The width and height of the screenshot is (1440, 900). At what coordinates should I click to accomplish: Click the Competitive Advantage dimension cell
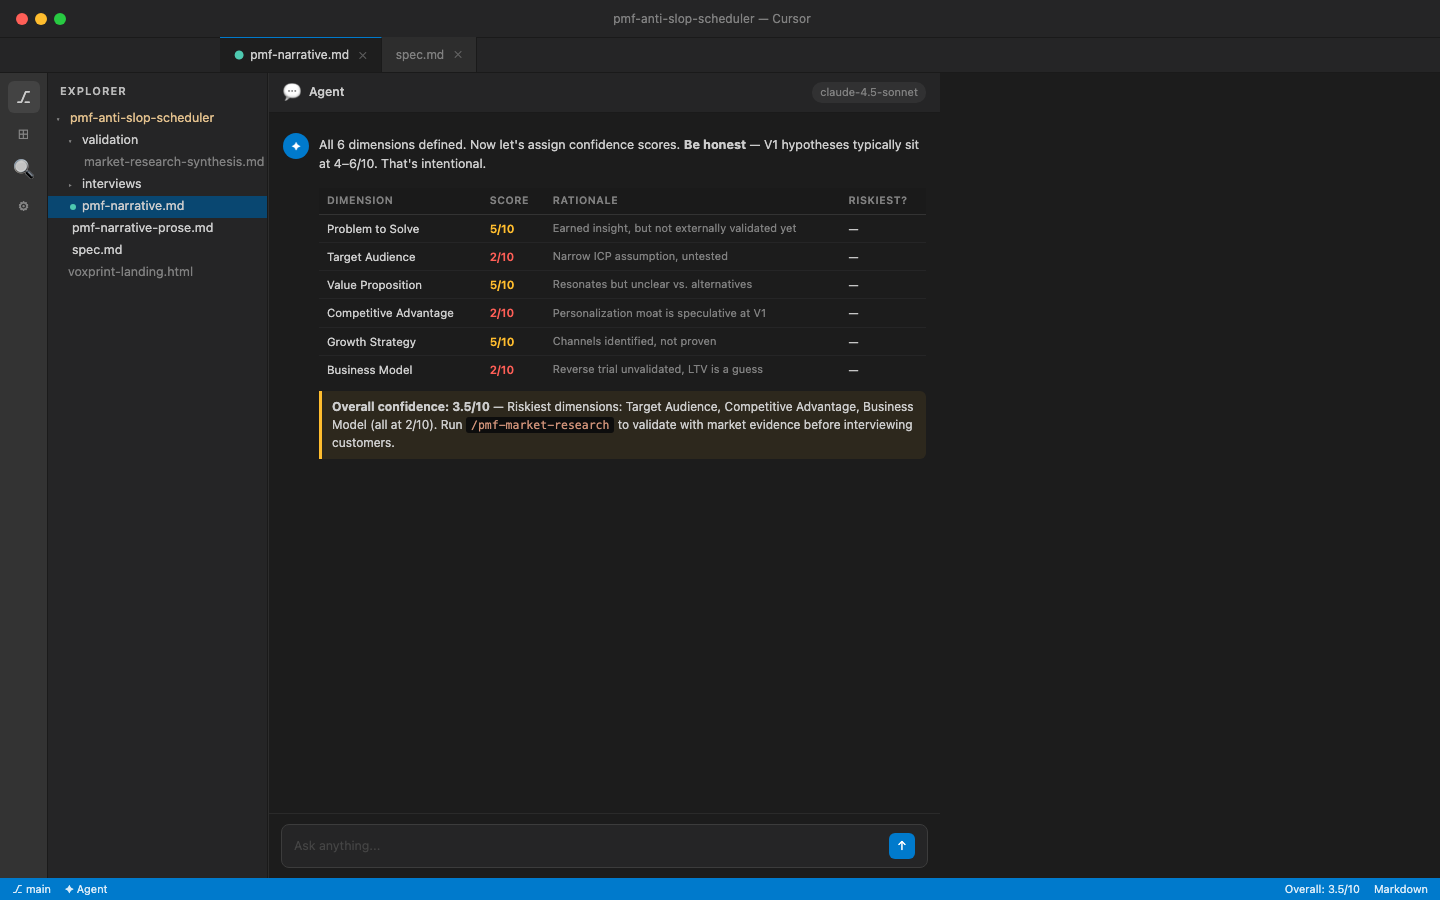390,313
